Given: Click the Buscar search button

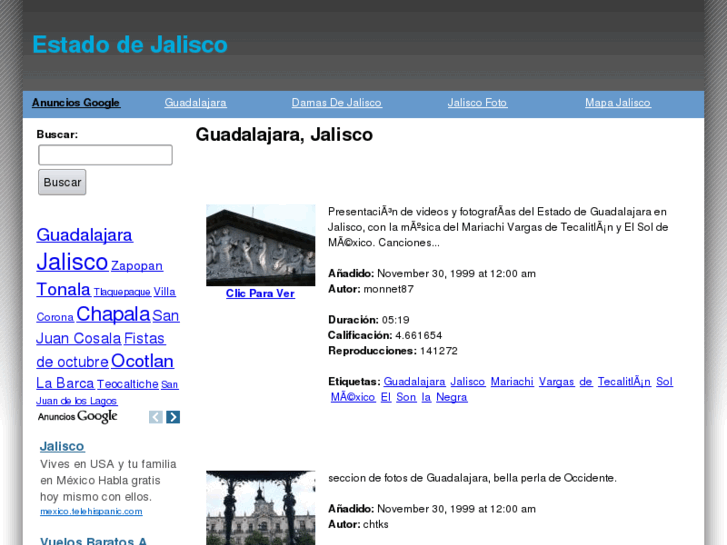Looking at the screenshot, I should [x=62, y=182].
